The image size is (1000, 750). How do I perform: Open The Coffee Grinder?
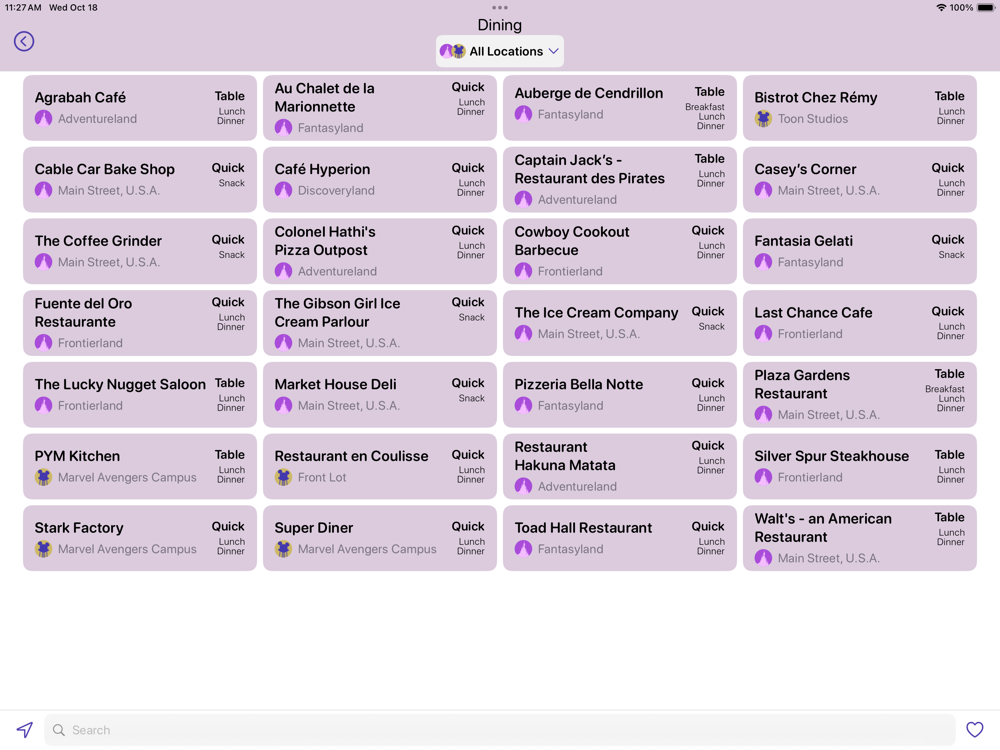coord(140,251)
